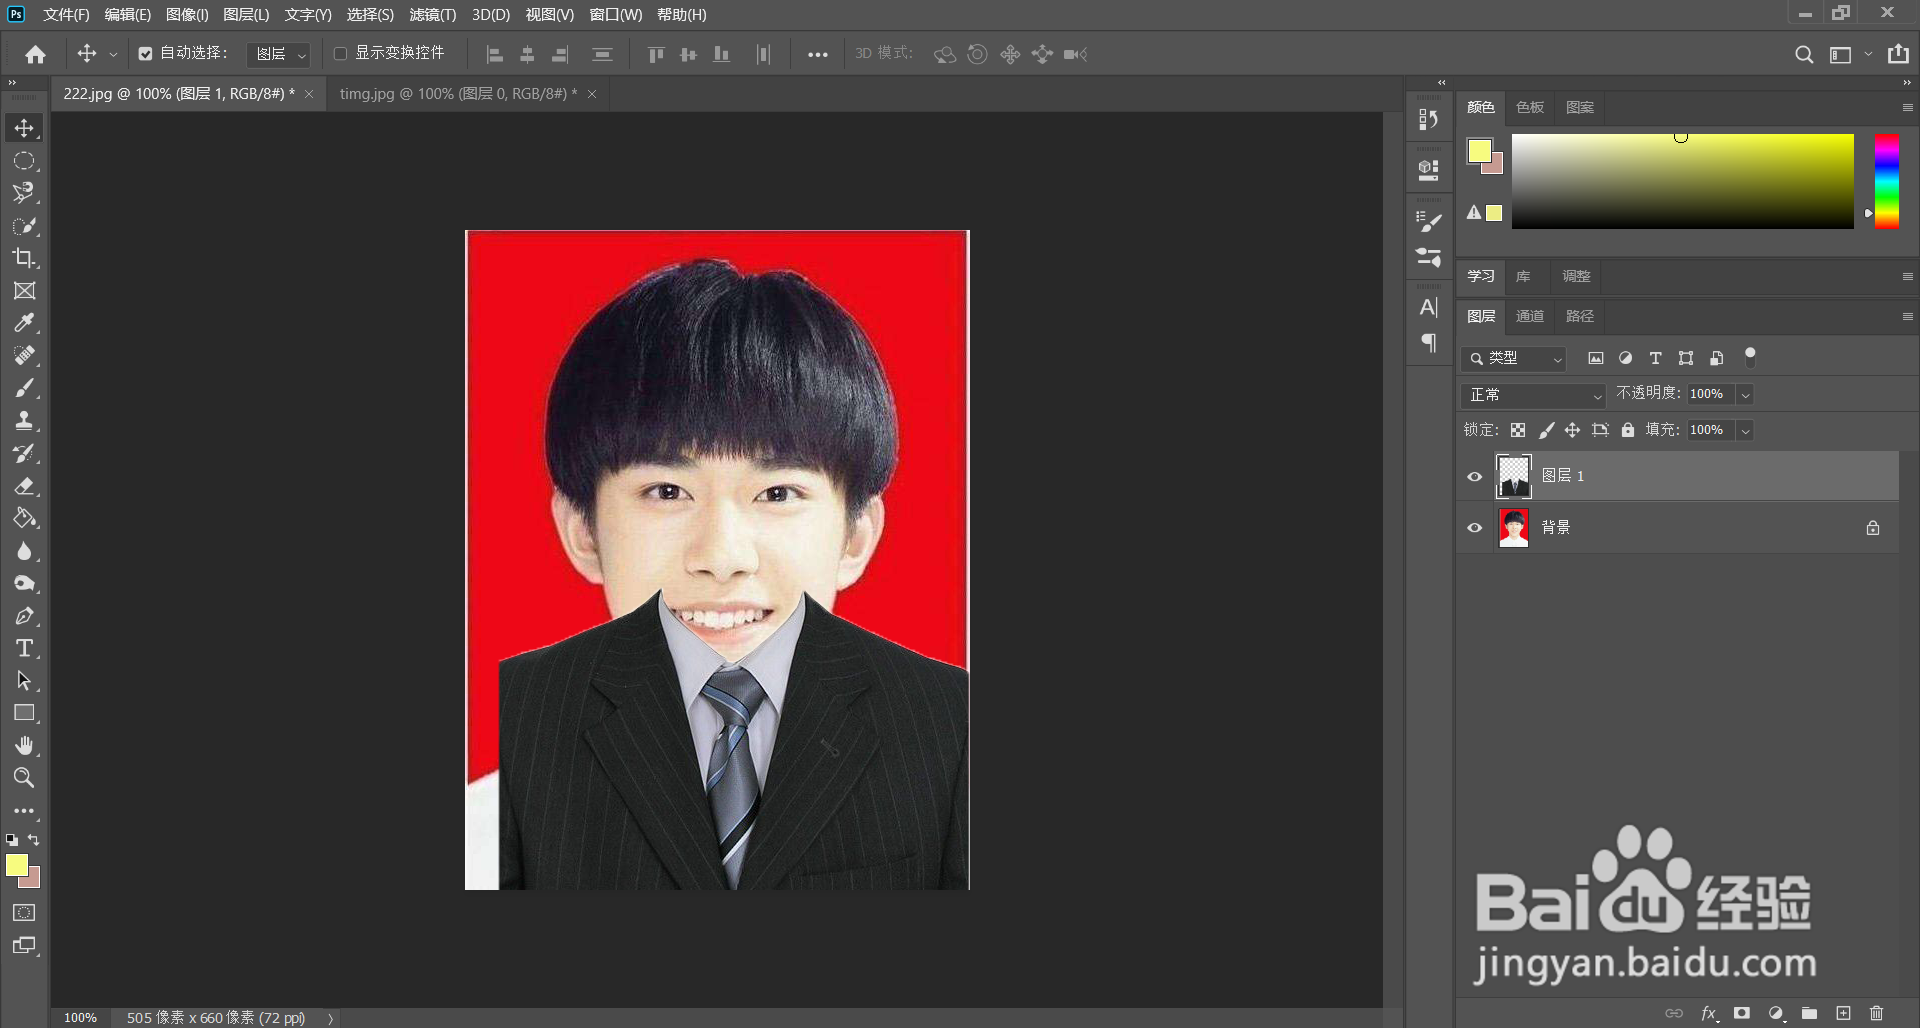Click the foreground color swatch in toolbar
The image size is (1920, 1028).
coord(17,866)
